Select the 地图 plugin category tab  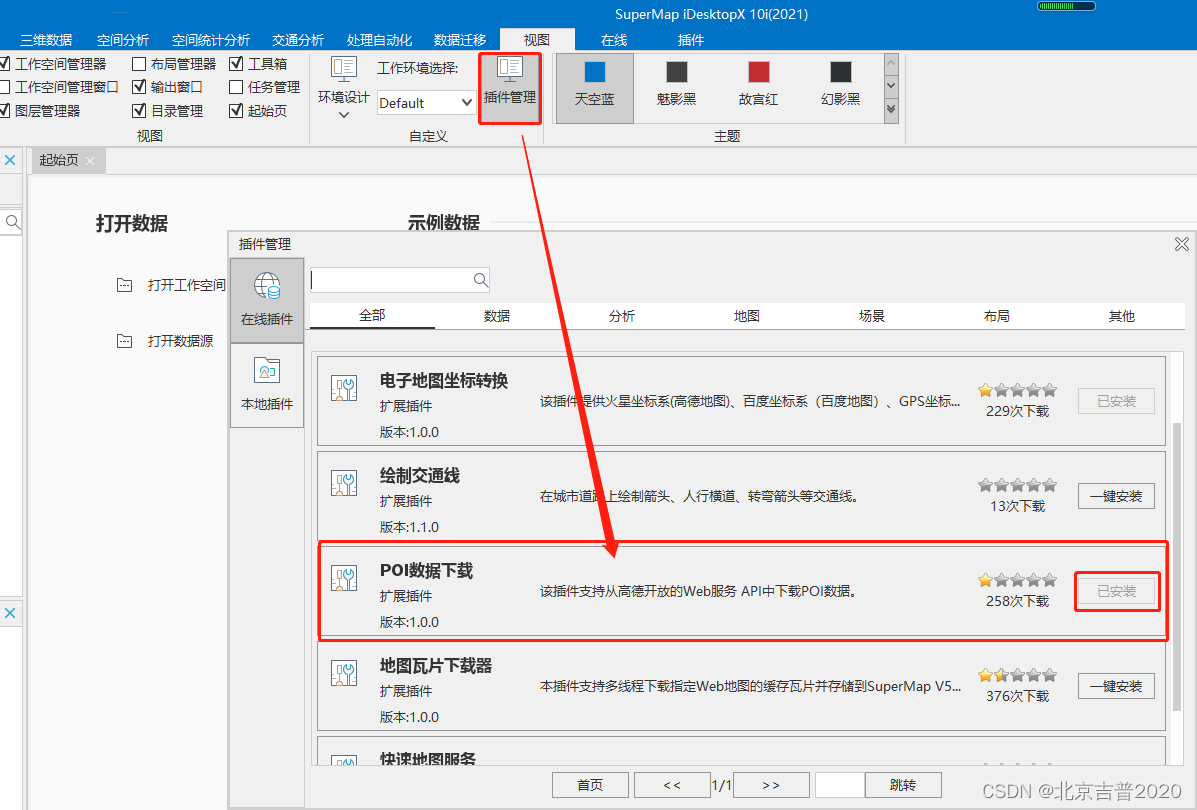[747, 315]
